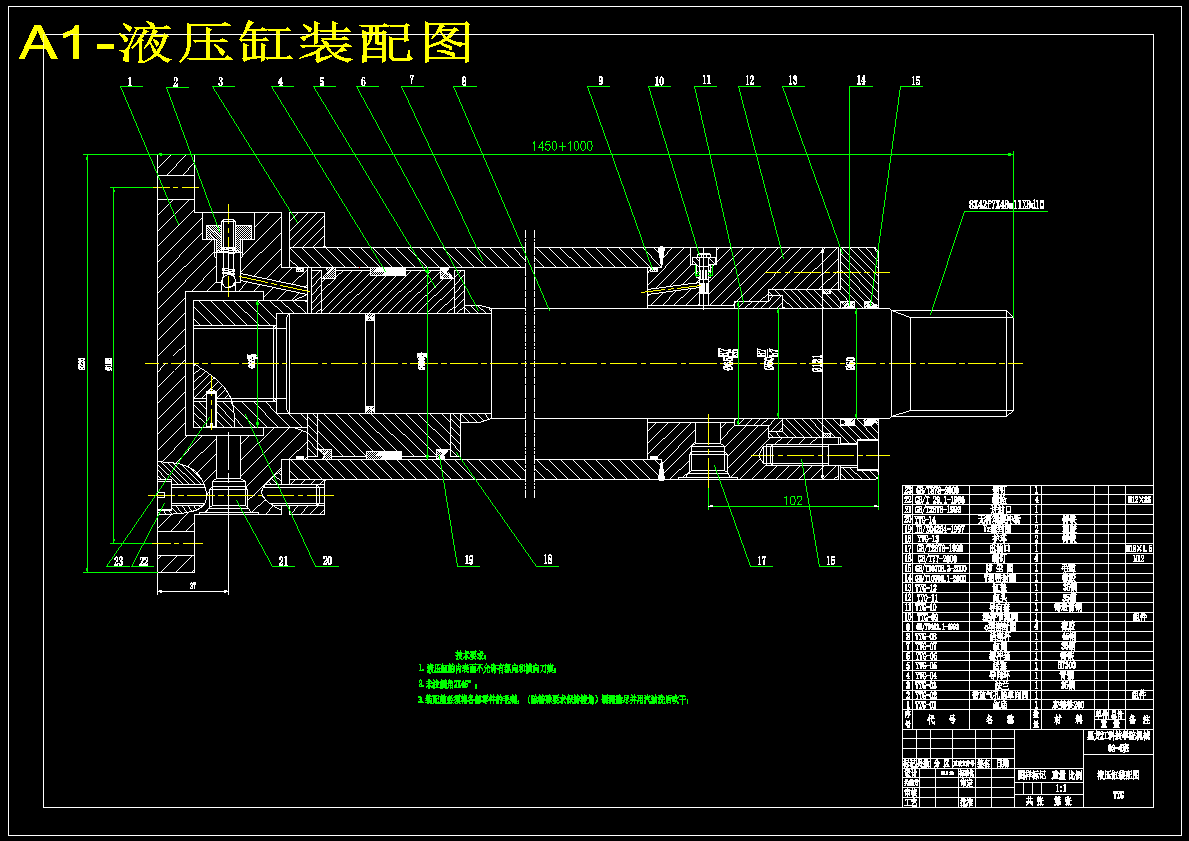Click part balloon number 20
1189x841 pixels.
(328, 561)
